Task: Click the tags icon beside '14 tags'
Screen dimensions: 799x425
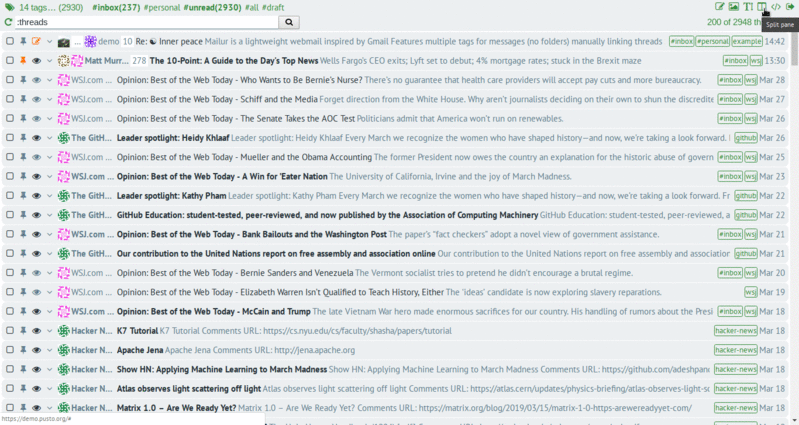Action: (9, 7)
